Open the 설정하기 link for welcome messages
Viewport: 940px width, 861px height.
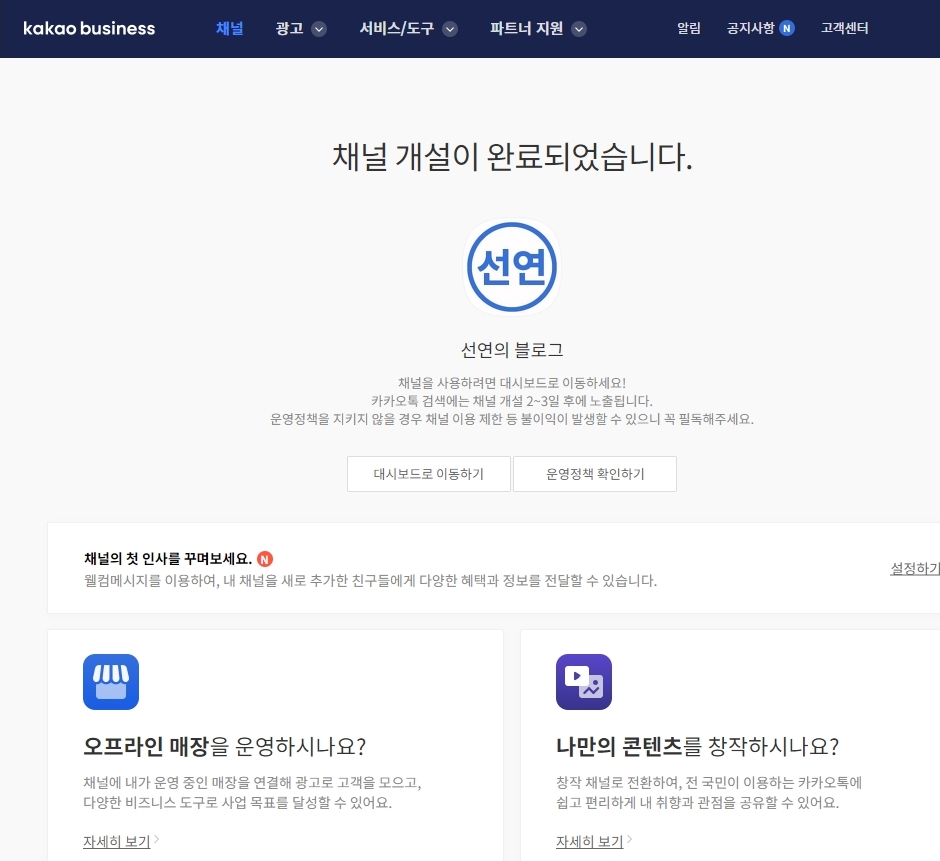(x=913, y=568)
